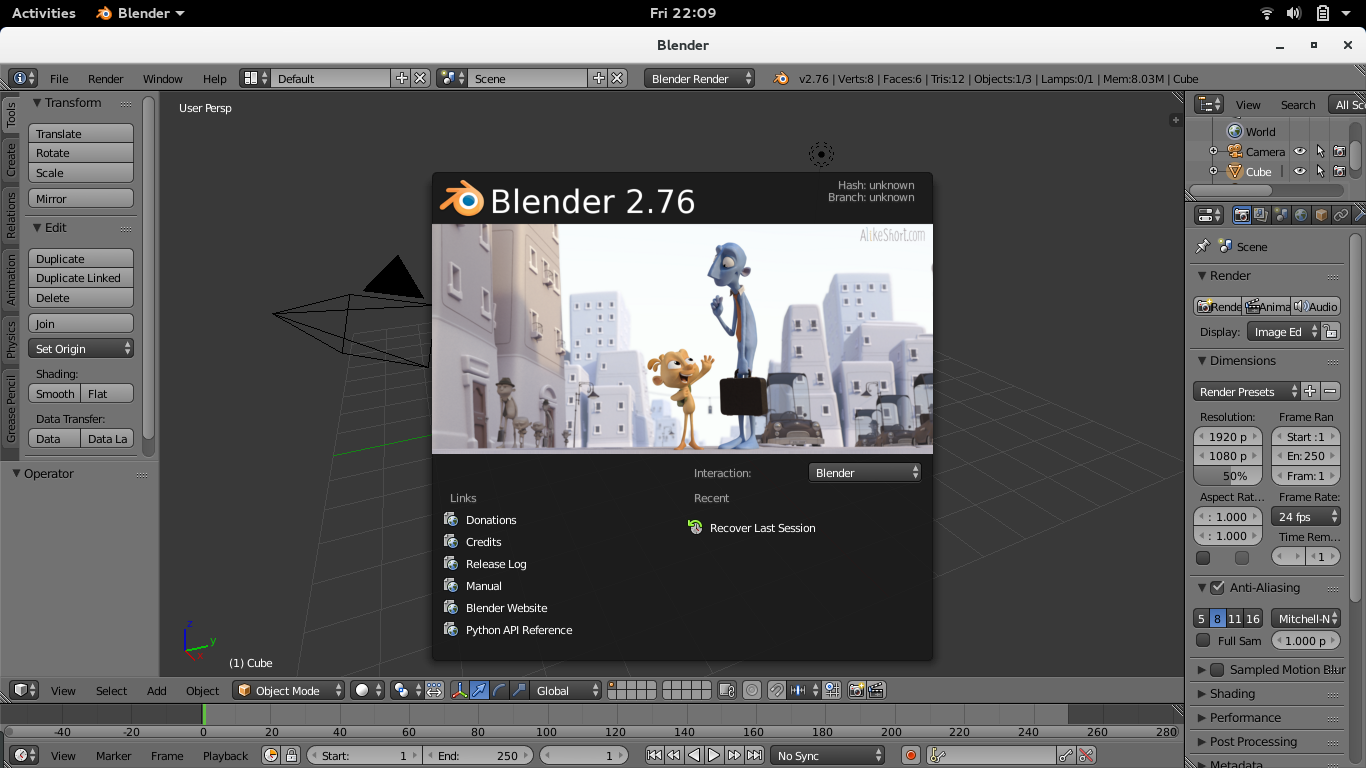Open the Render properties tab icon
The height and width of the screenshot is (768, 1366).
pyautogui.click(x=1242, y=215)
